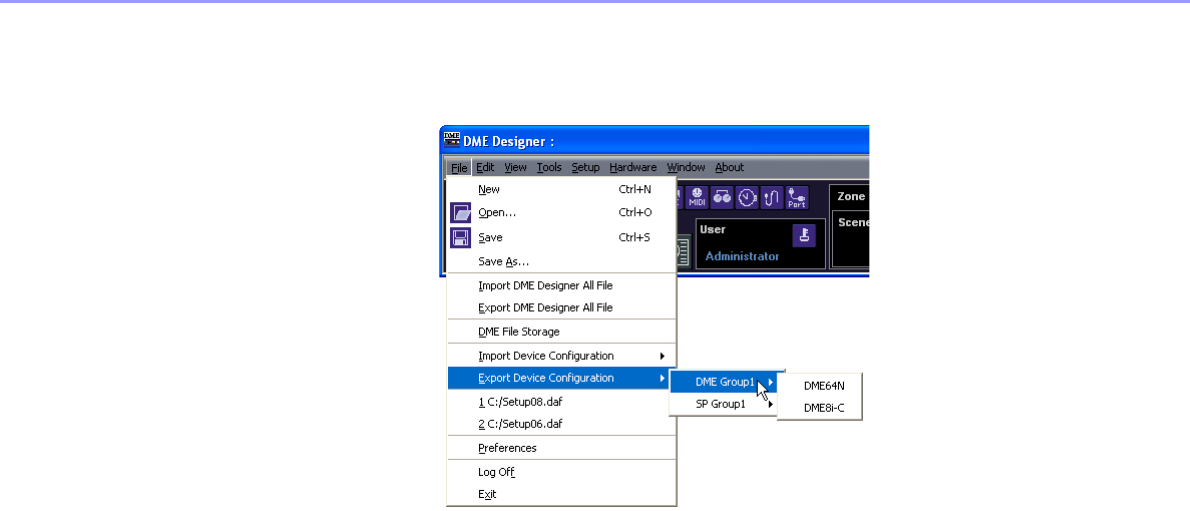Select DME64N as the export device
This screenshot has width=1190, height=511.
[820, 386]
